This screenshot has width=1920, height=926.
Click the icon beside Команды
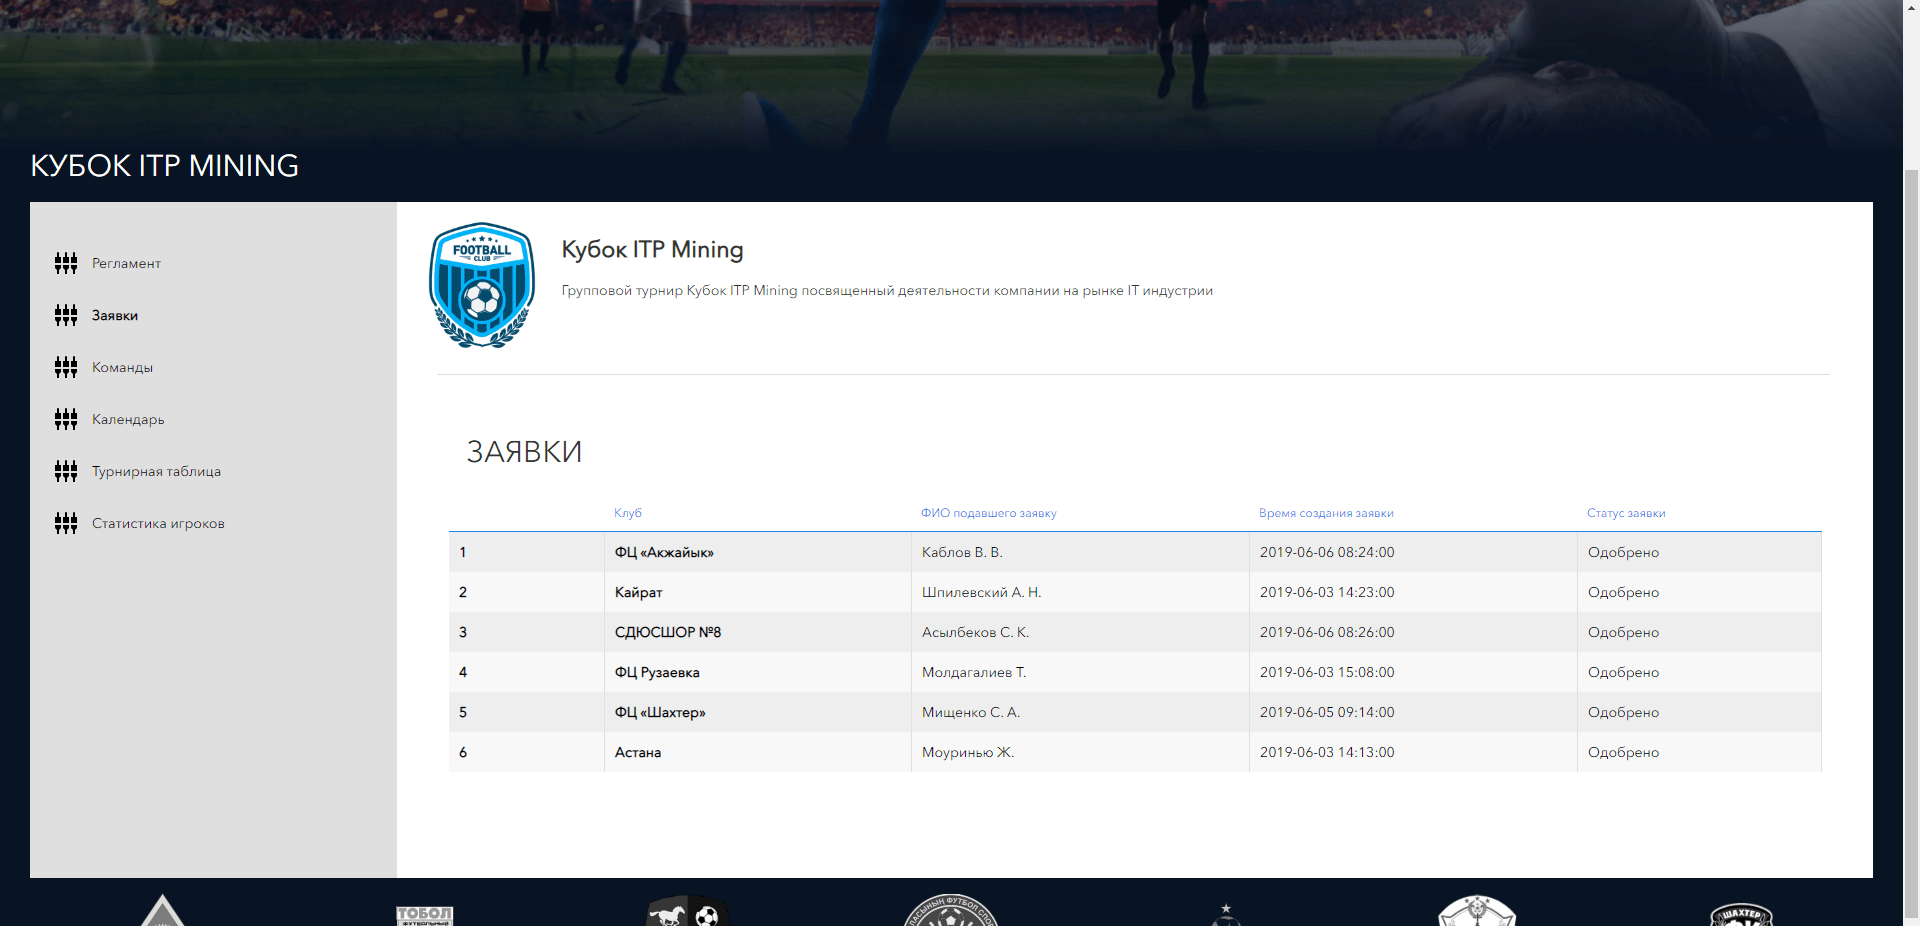point(66,367)
